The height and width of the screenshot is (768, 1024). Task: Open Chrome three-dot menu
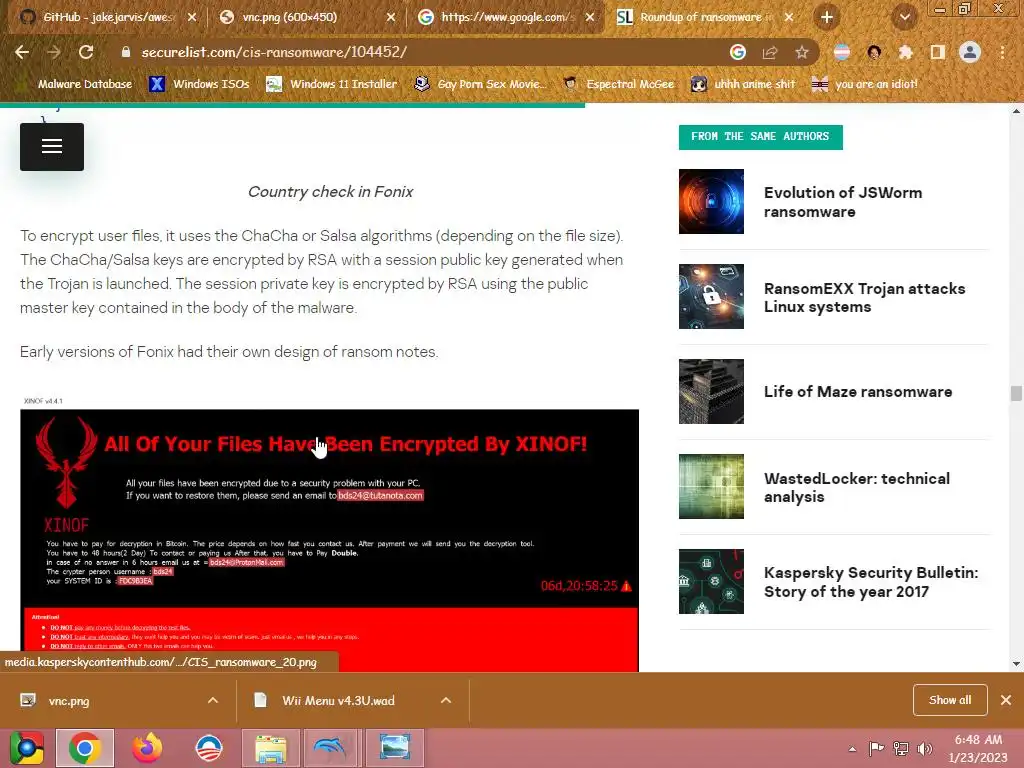[1002, 52]
